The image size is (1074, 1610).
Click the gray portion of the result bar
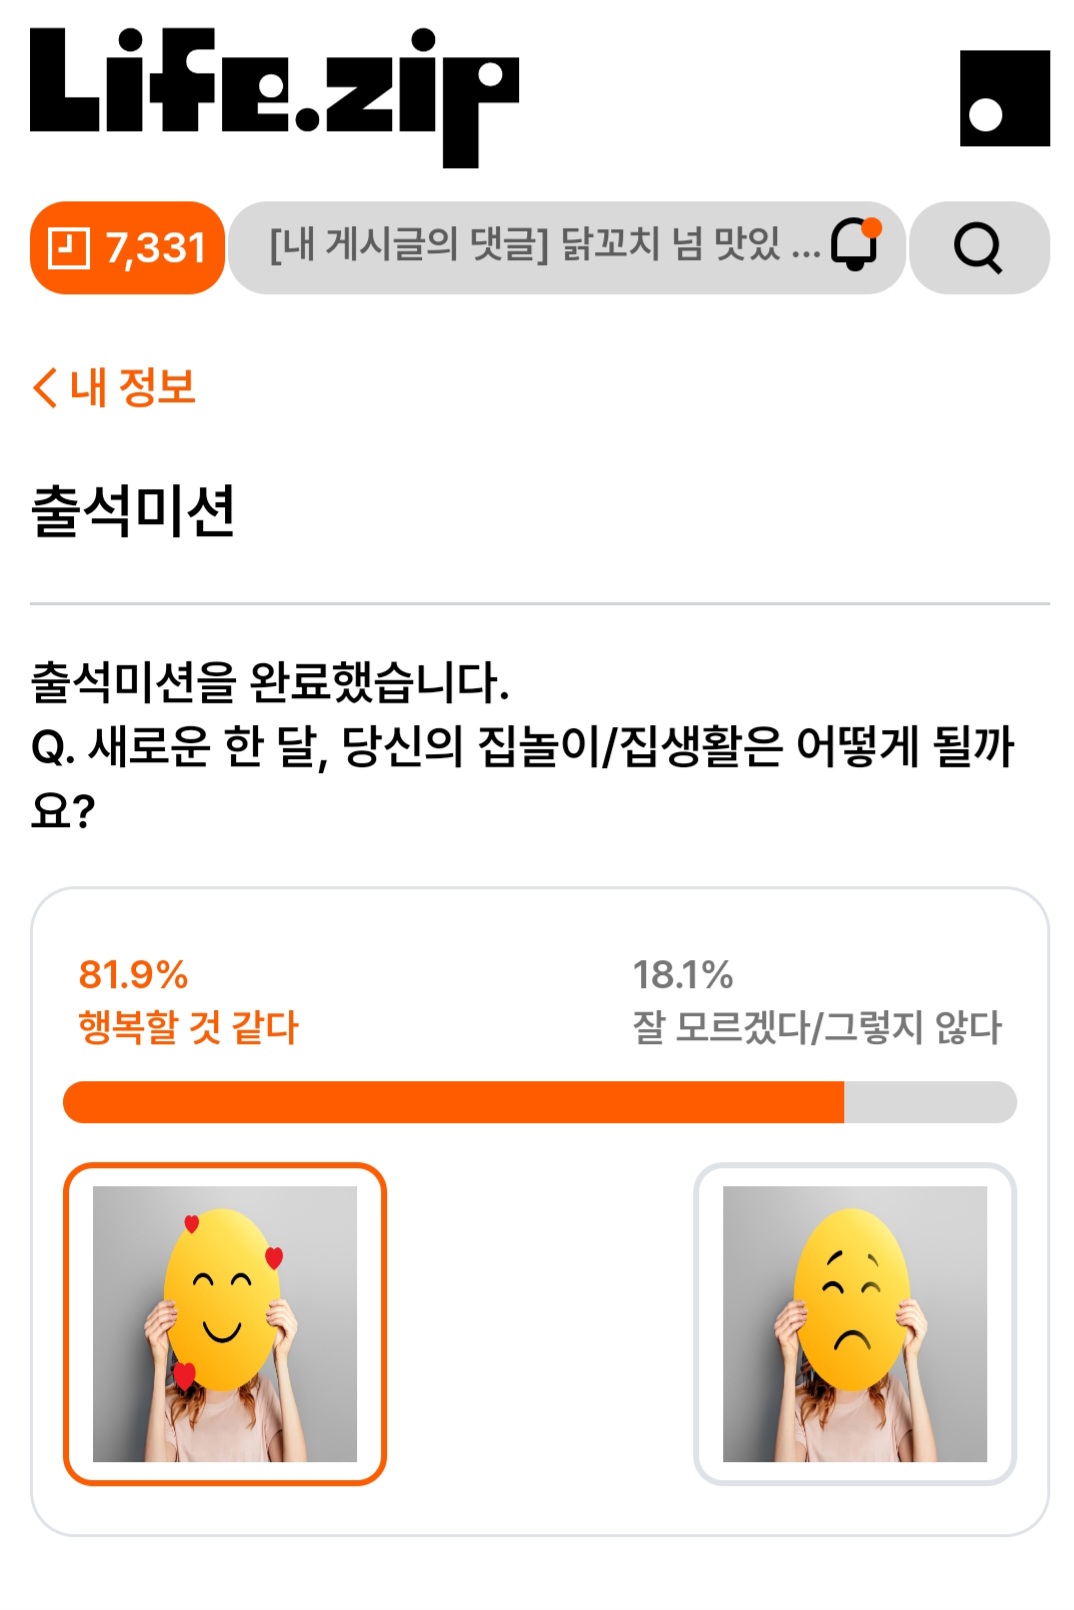(x=931, y=1102)
